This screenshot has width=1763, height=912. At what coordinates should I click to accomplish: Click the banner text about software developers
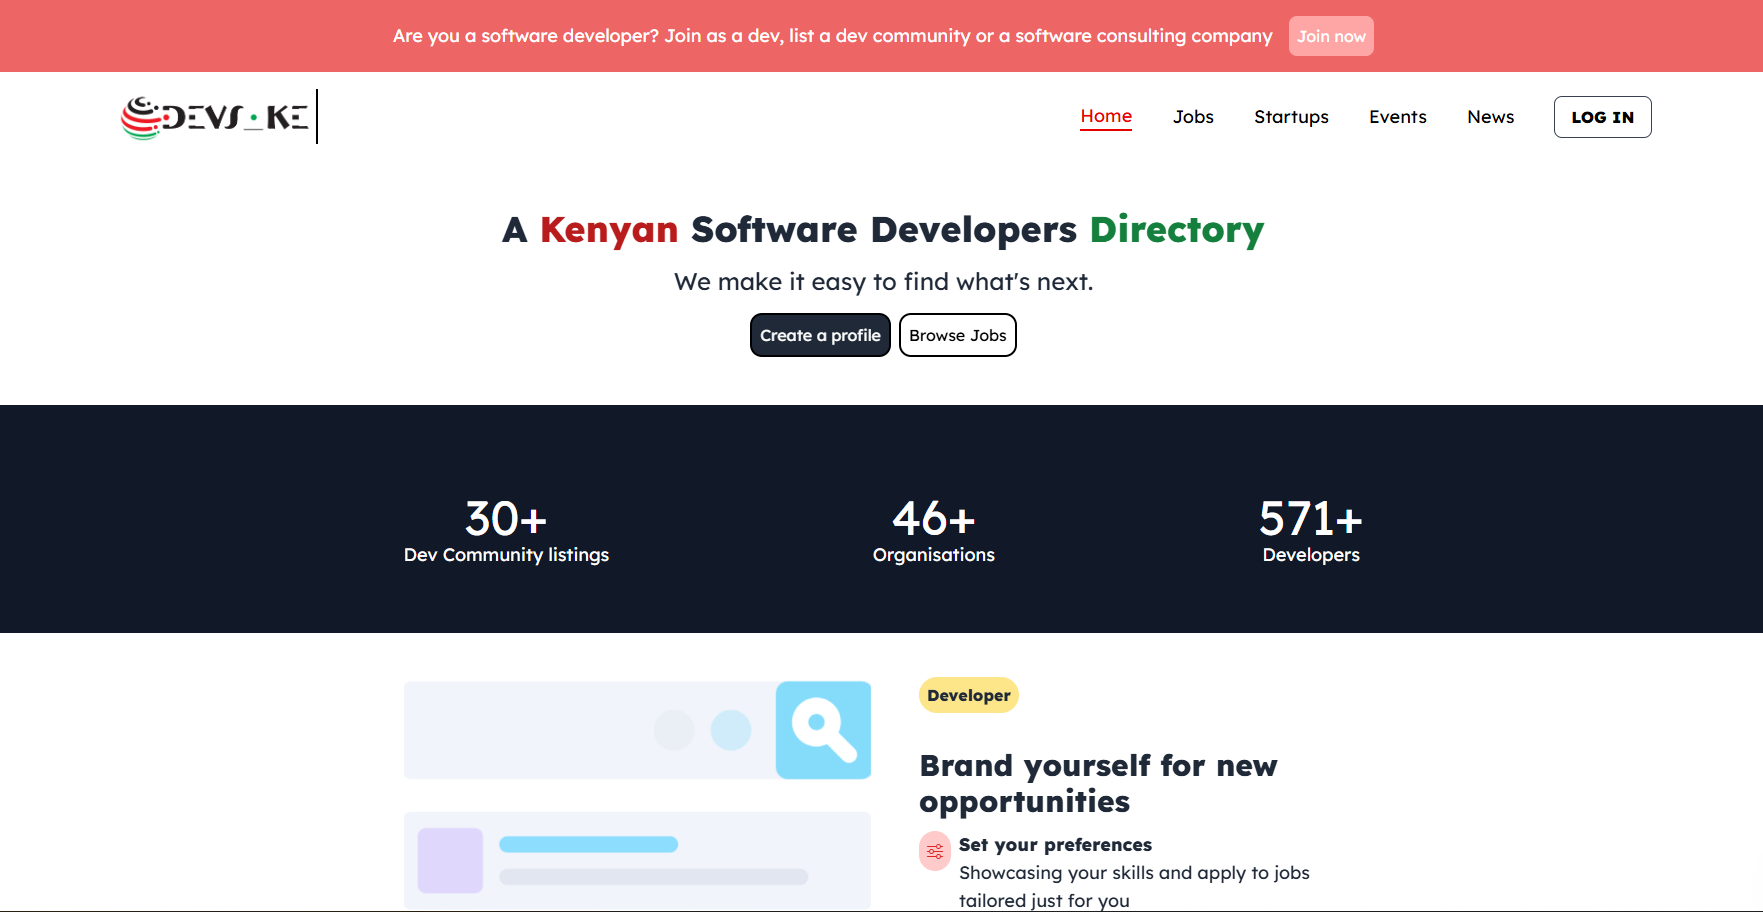pyautogui.click(x=833, y=36)
